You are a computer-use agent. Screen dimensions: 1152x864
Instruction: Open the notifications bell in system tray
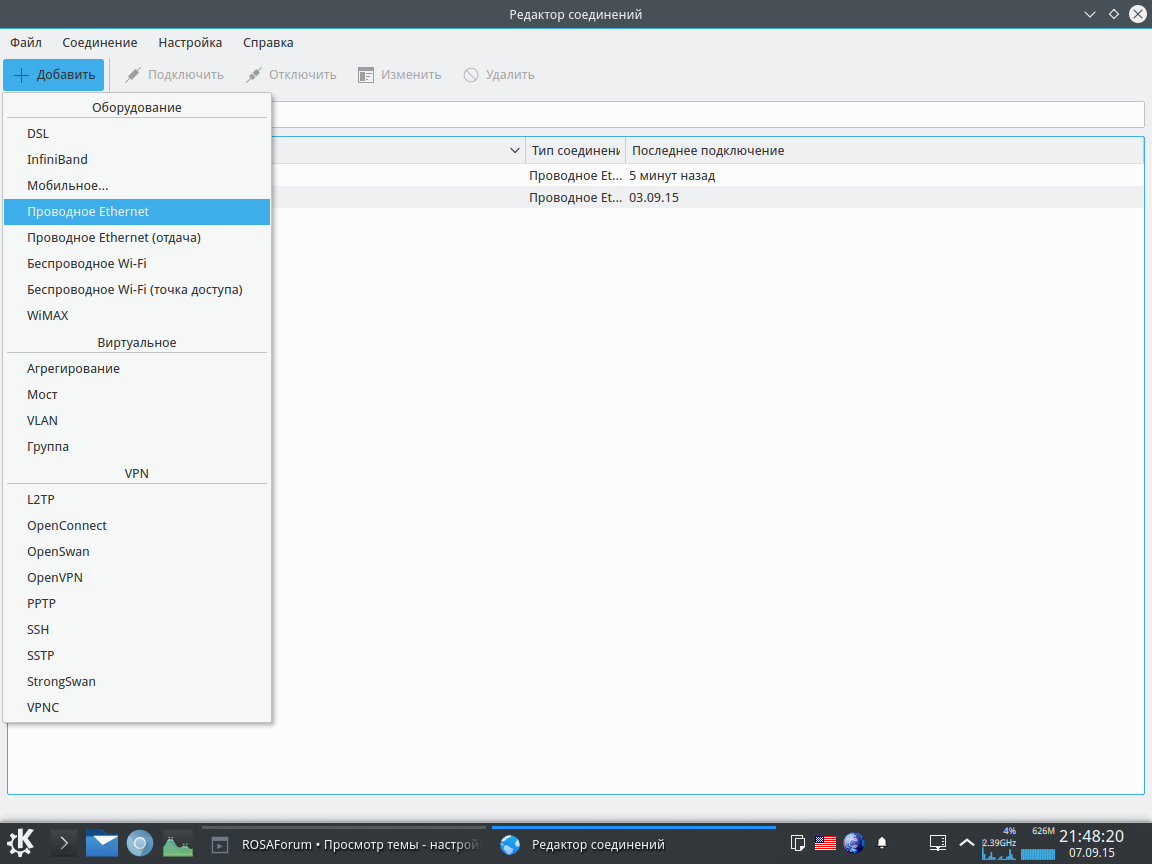[x=882, y=843]
